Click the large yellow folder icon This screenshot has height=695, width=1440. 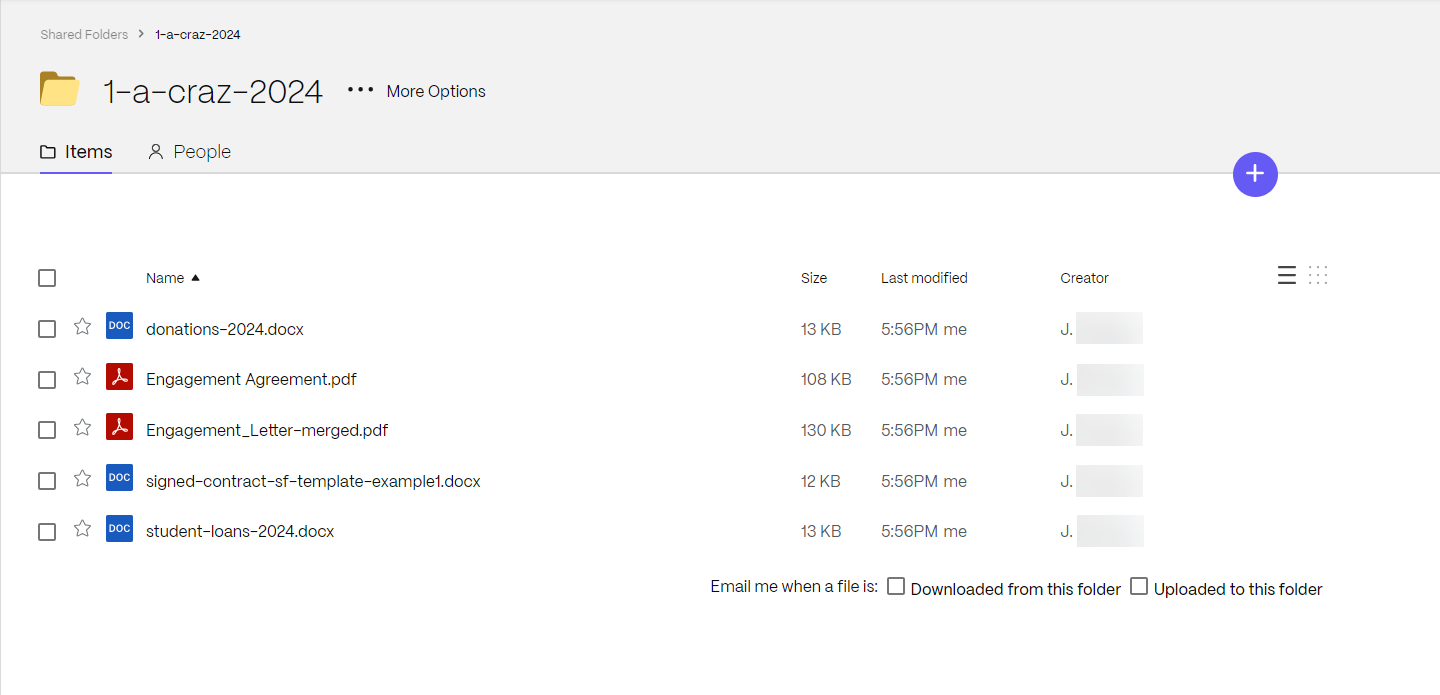60,89
